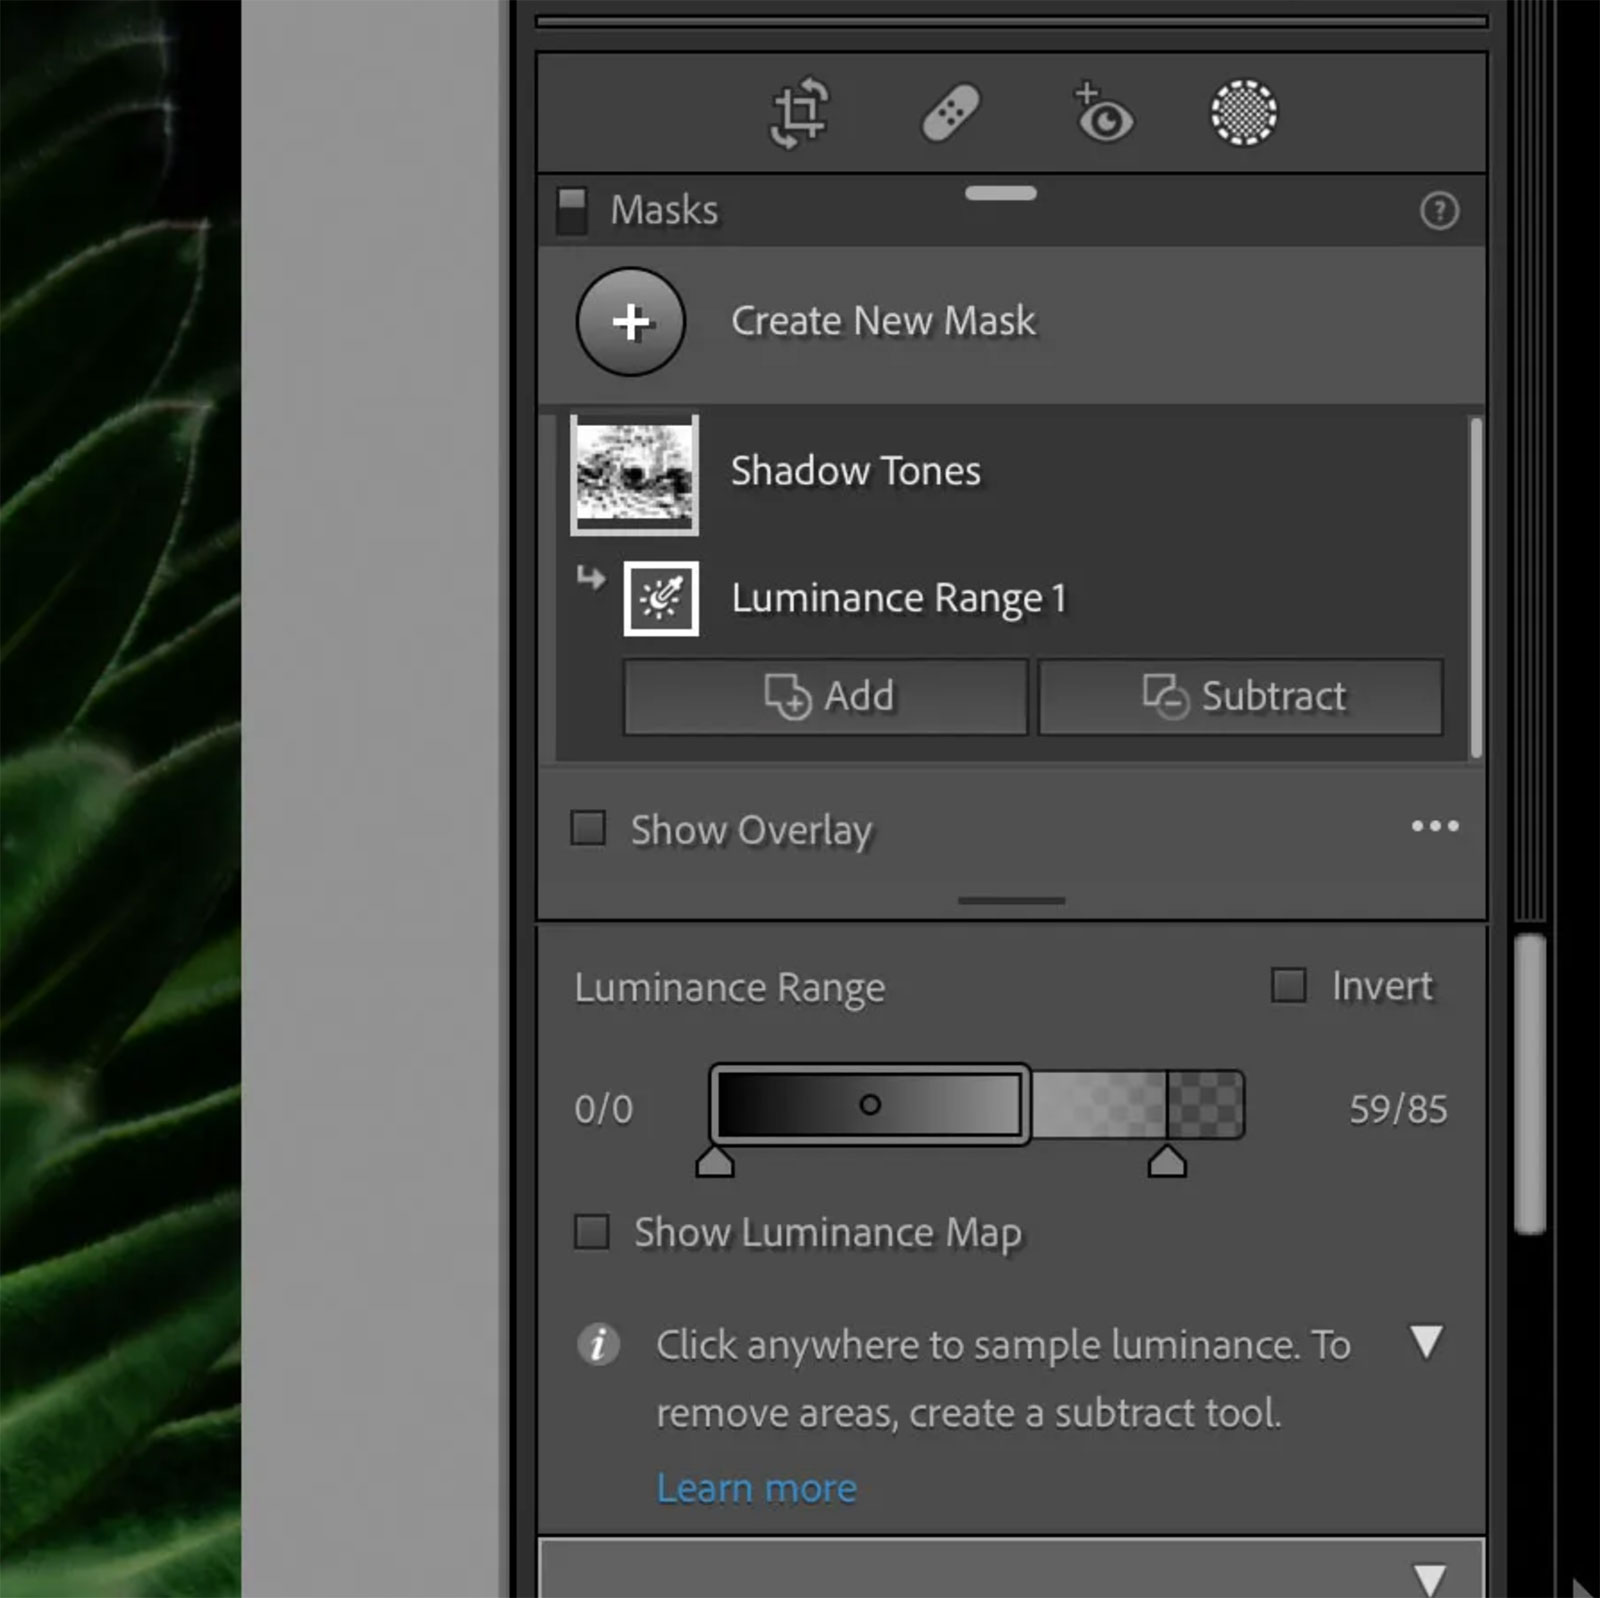
Task: Select the Healing bandage tool
Action: [950, 114]
